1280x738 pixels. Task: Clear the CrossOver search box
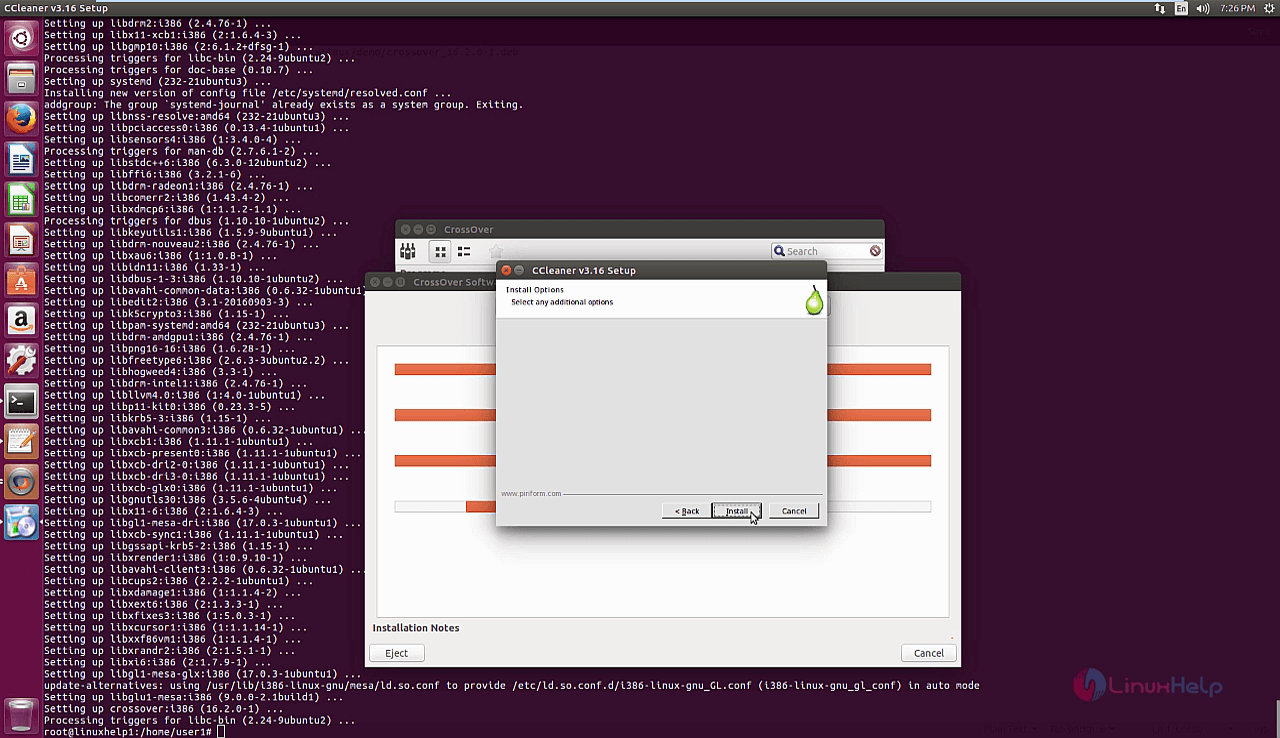click(875, 251)
